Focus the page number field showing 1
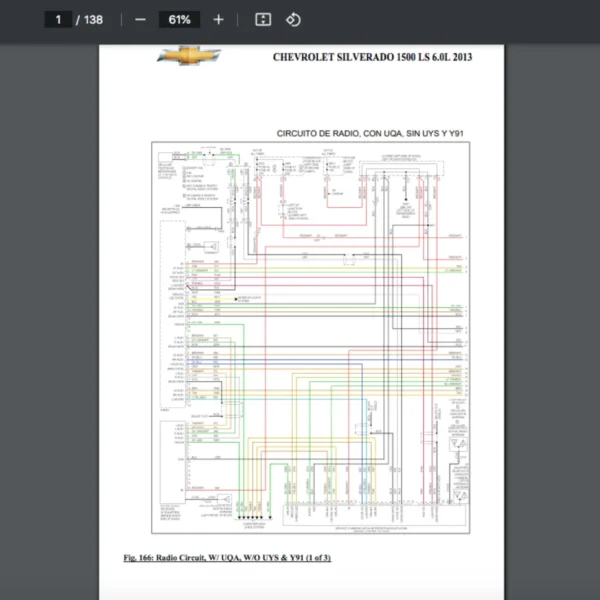Image resolution: width=600 pixels, height=600 pixels. click(58, 19)
